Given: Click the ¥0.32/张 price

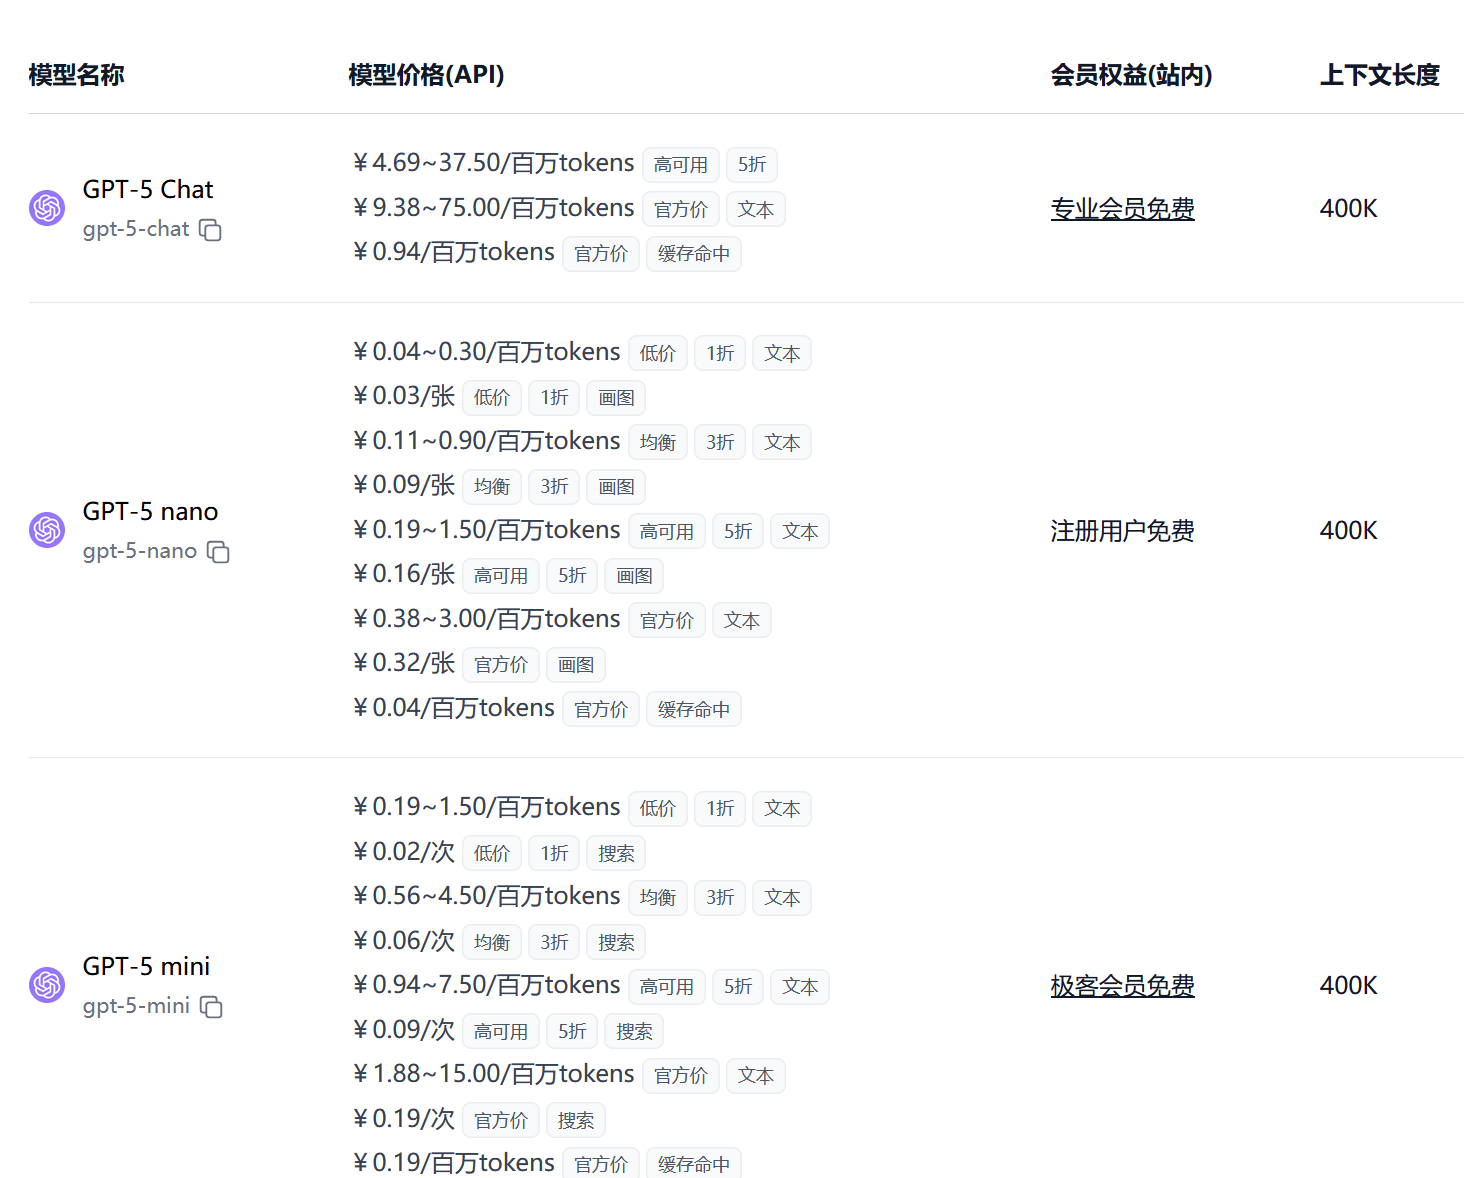Looking at the screenshot, I should (x=404, y=663).
